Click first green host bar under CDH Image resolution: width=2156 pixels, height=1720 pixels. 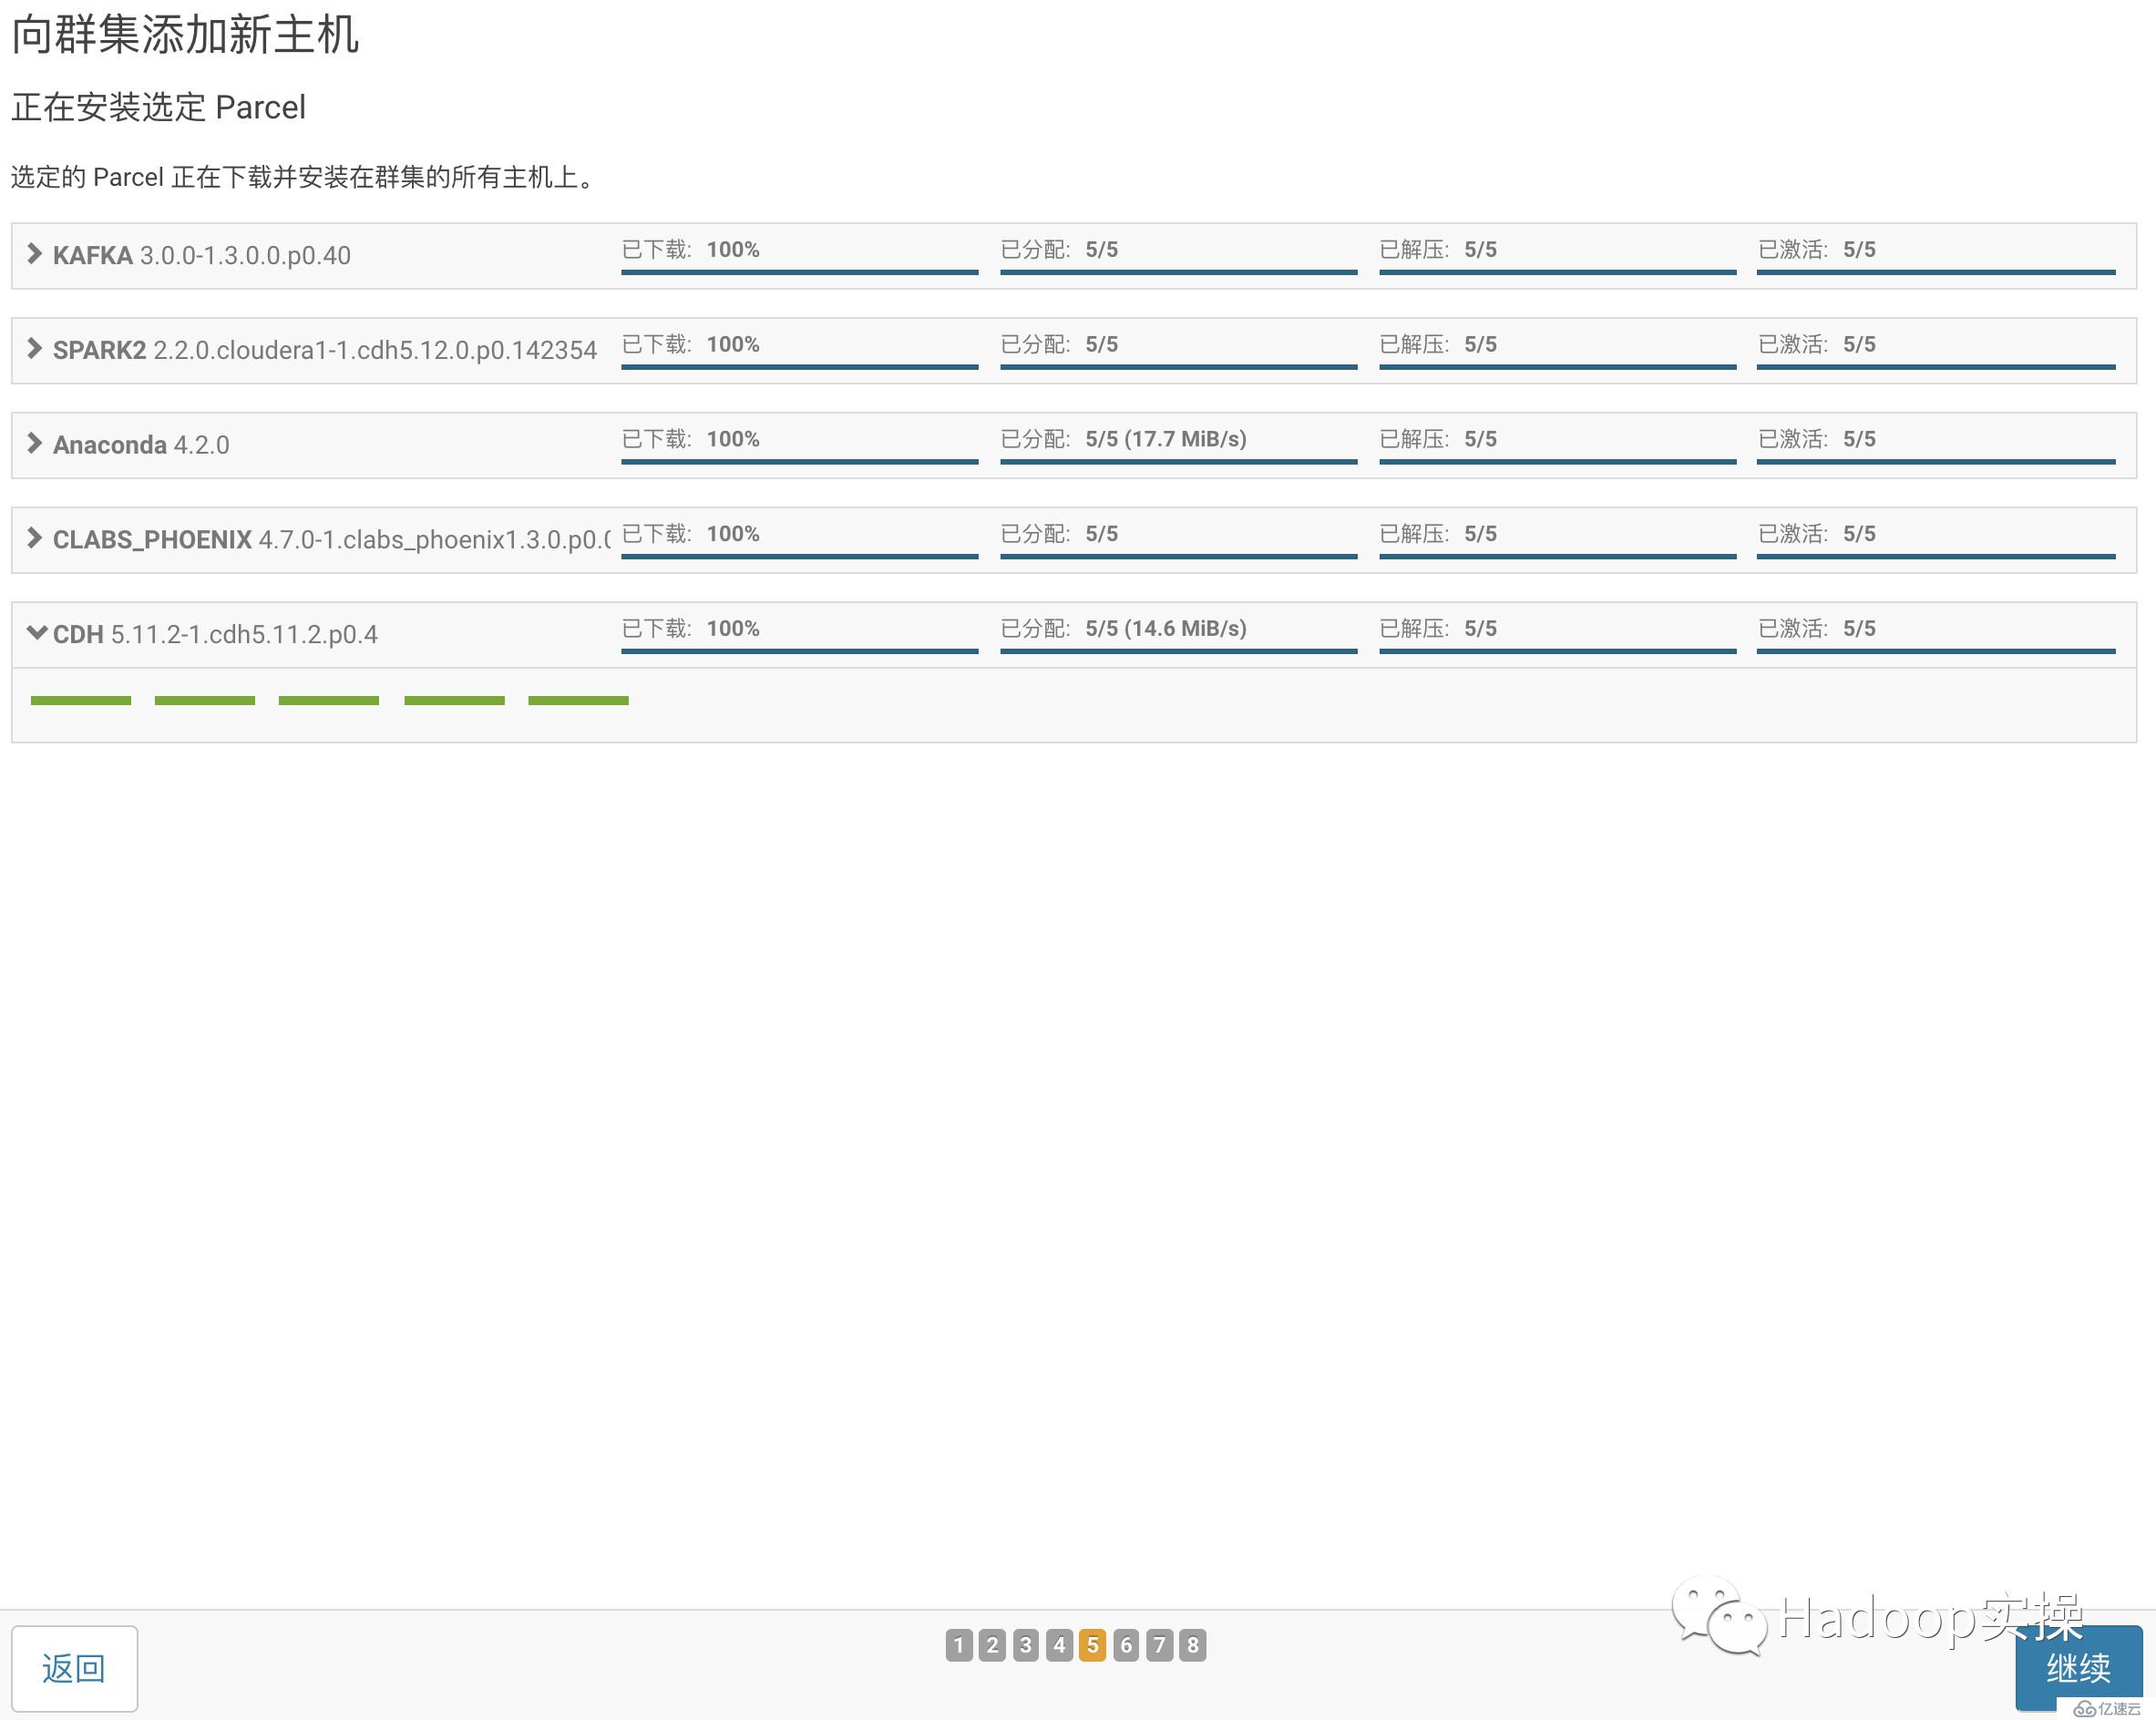[x=81, y=700]
